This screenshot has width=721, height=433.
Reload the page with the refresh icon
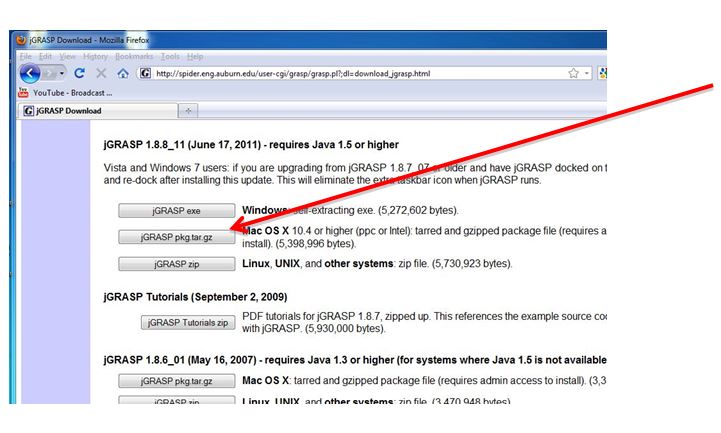(x=80, y=73)
